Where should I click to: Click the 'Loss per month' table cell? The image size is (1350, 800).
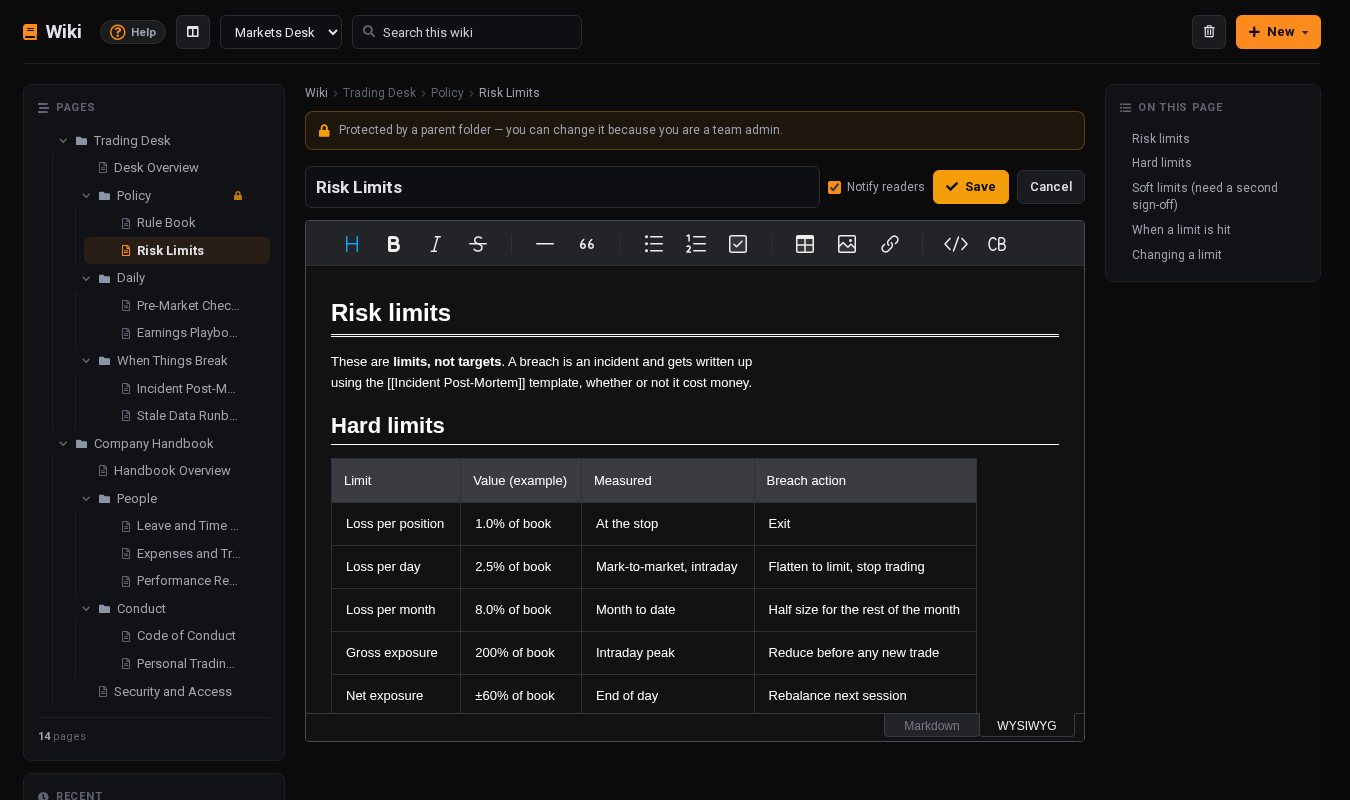tap(396, 610)
